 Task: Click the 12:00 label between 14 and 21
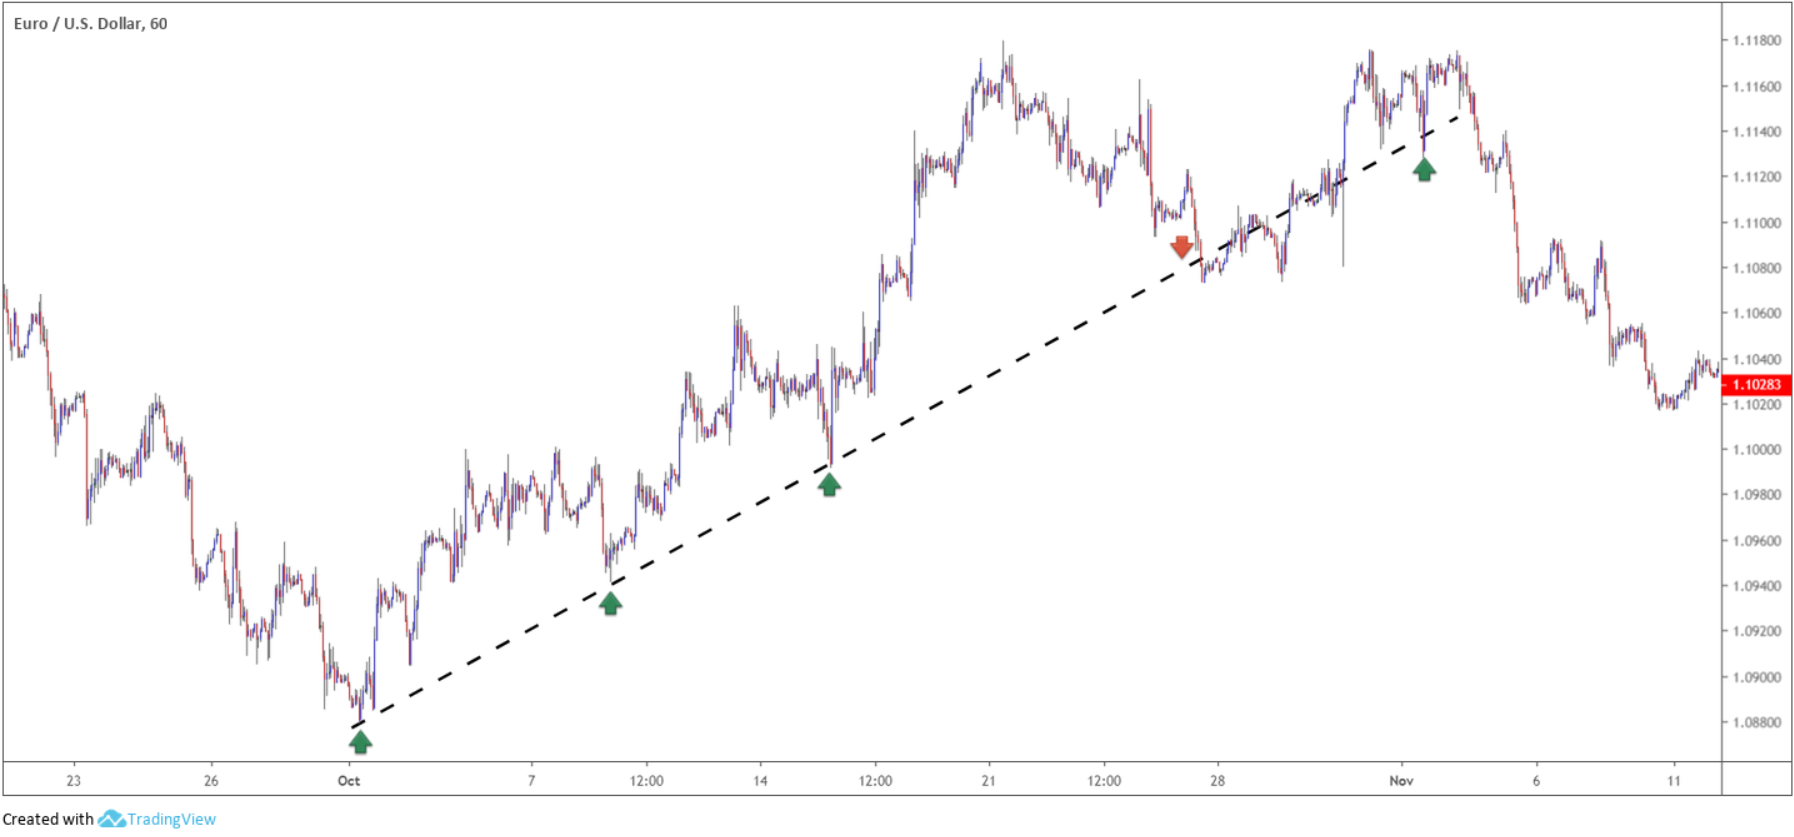875,780
